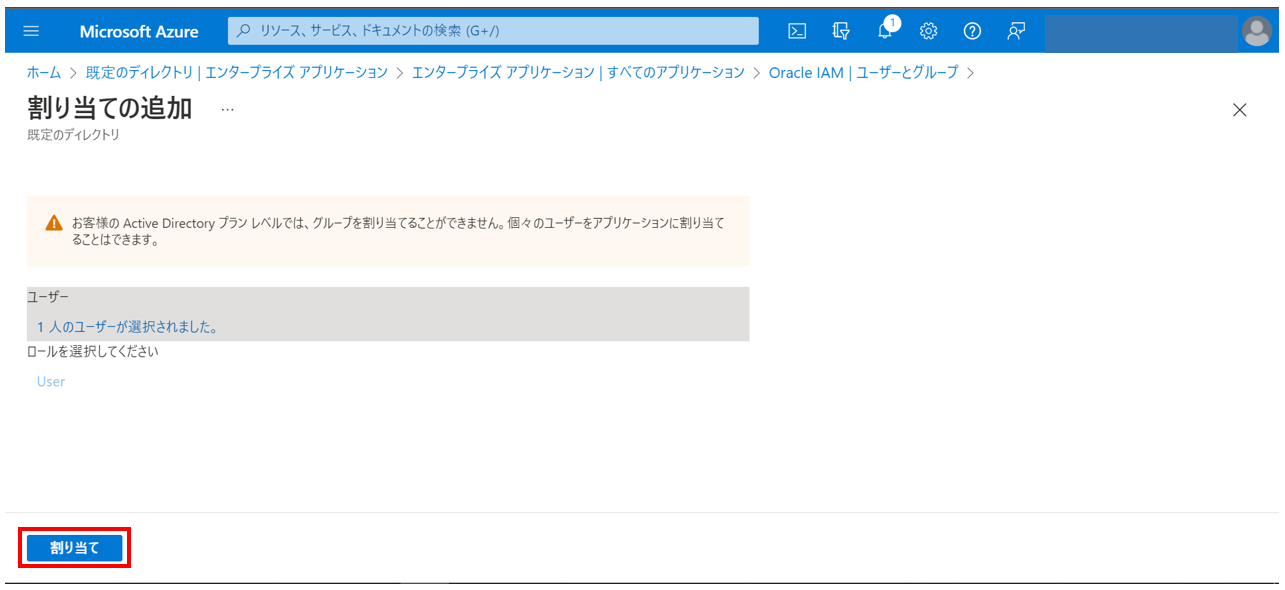The width and height of the screenshot is (1285, 590).
Task: Open the directory and subscription filter
Action: 840,31
